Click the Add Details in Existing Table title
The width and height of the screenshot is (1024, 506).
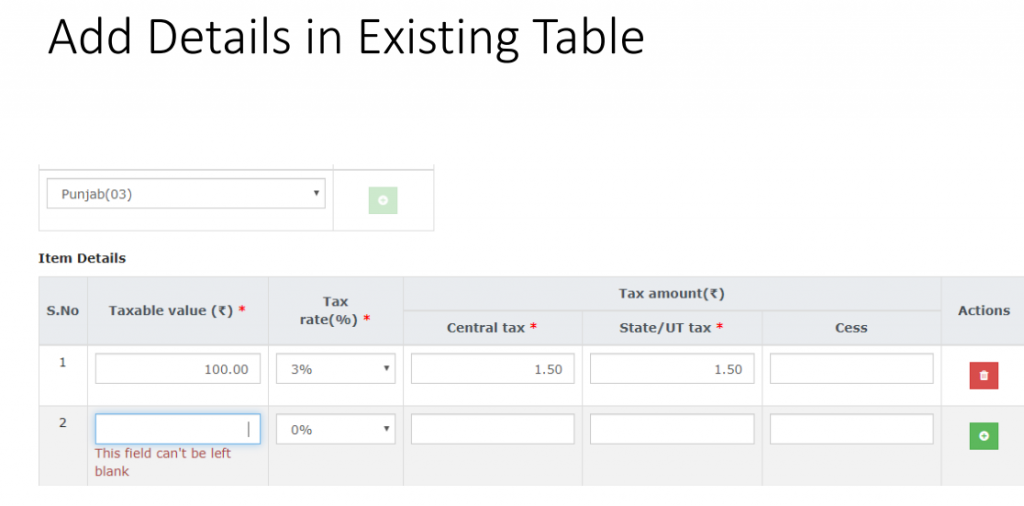point(346,37)
